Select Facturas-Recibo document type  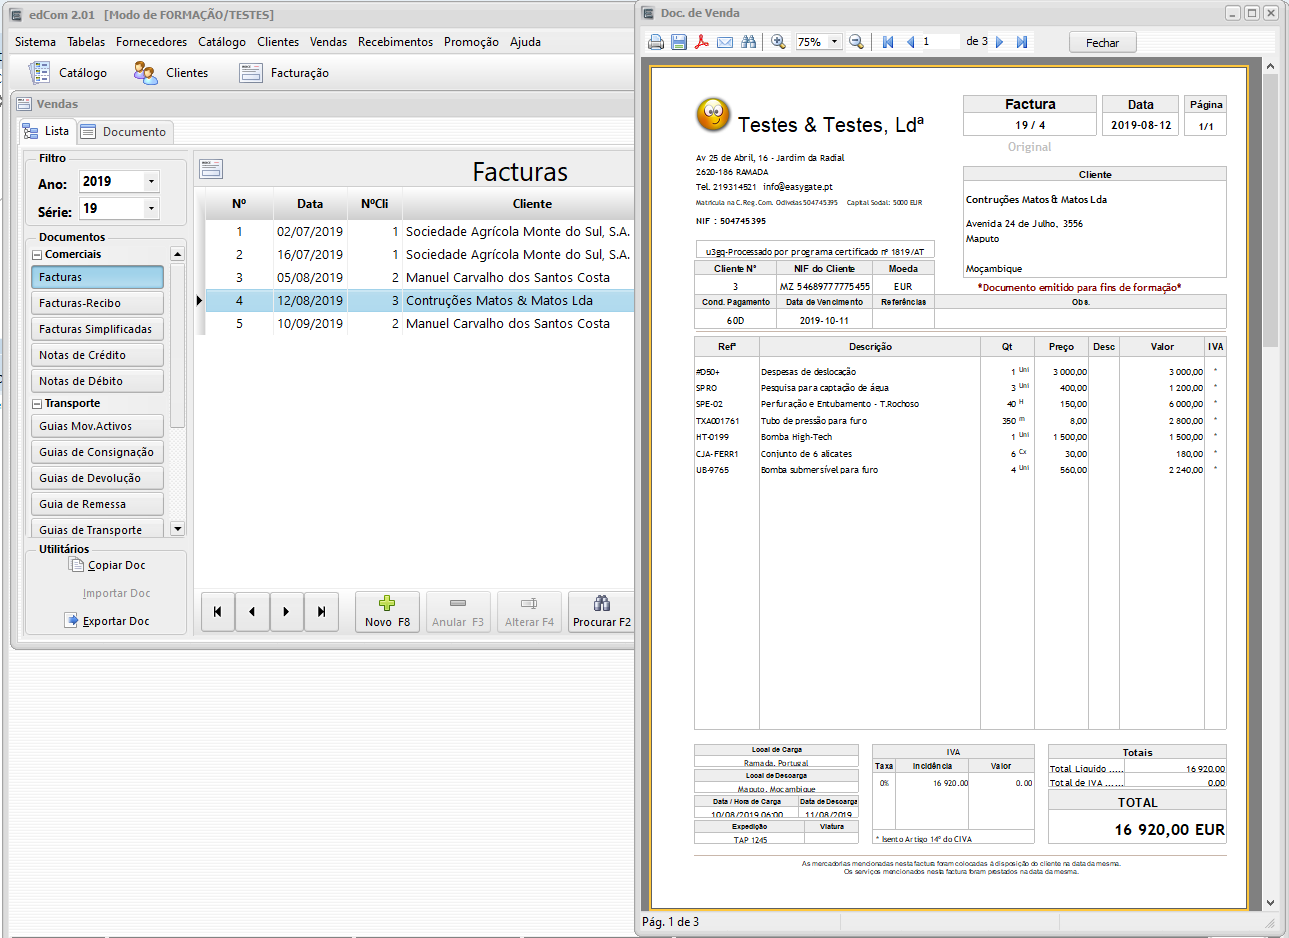click(97, 303)
